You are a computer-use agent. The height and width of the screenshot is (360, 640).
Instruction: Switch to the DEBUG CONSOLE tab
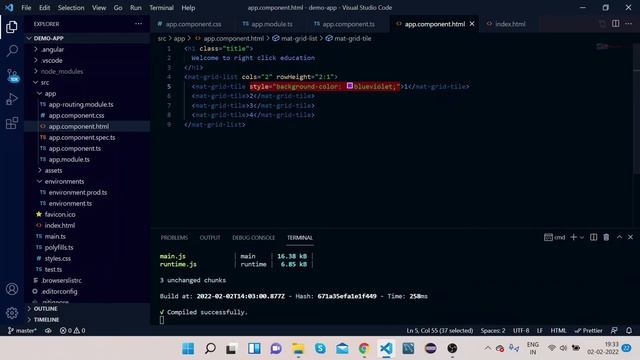point(253,238)
